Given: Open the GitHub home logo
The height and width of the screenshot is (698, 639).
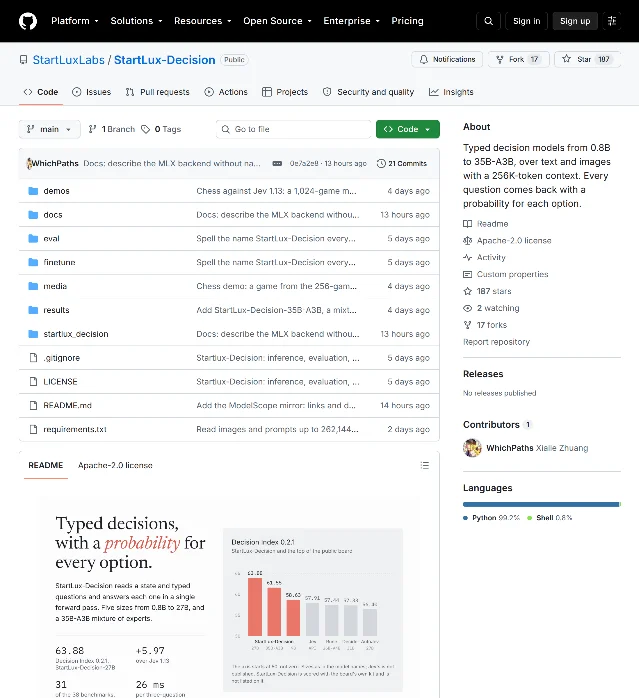Looking at the screenshot, I should click(x=28, y=21).
